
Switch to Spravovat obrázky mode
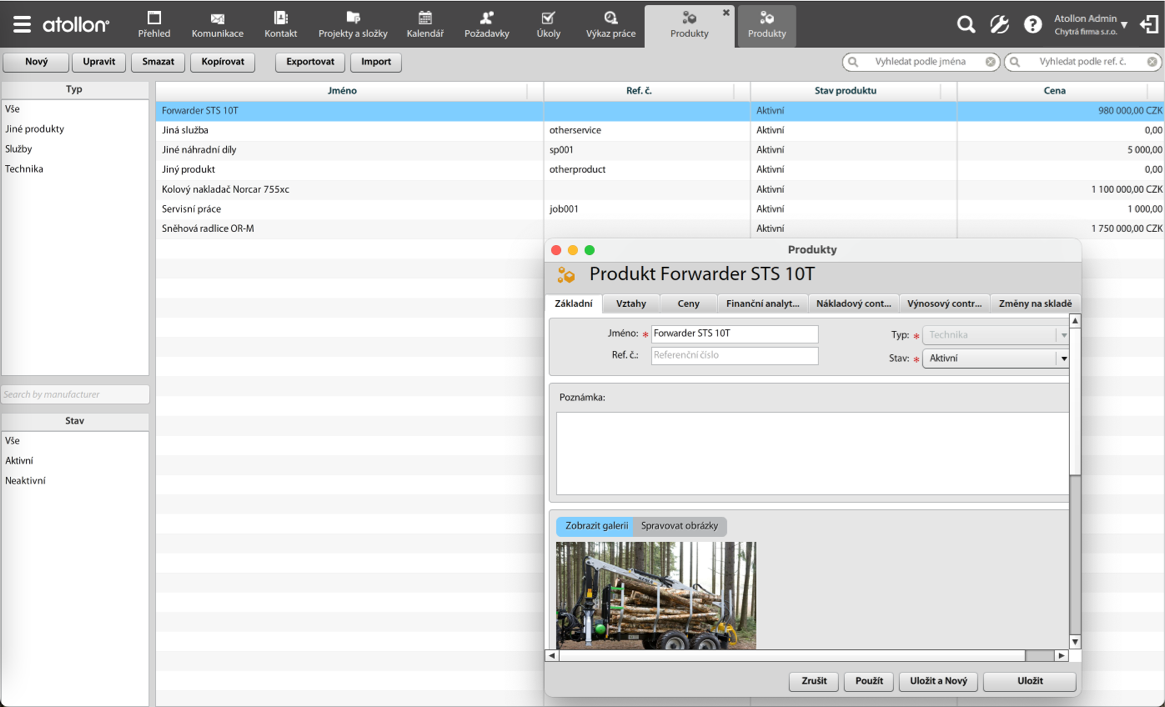[x=679, y=526]
